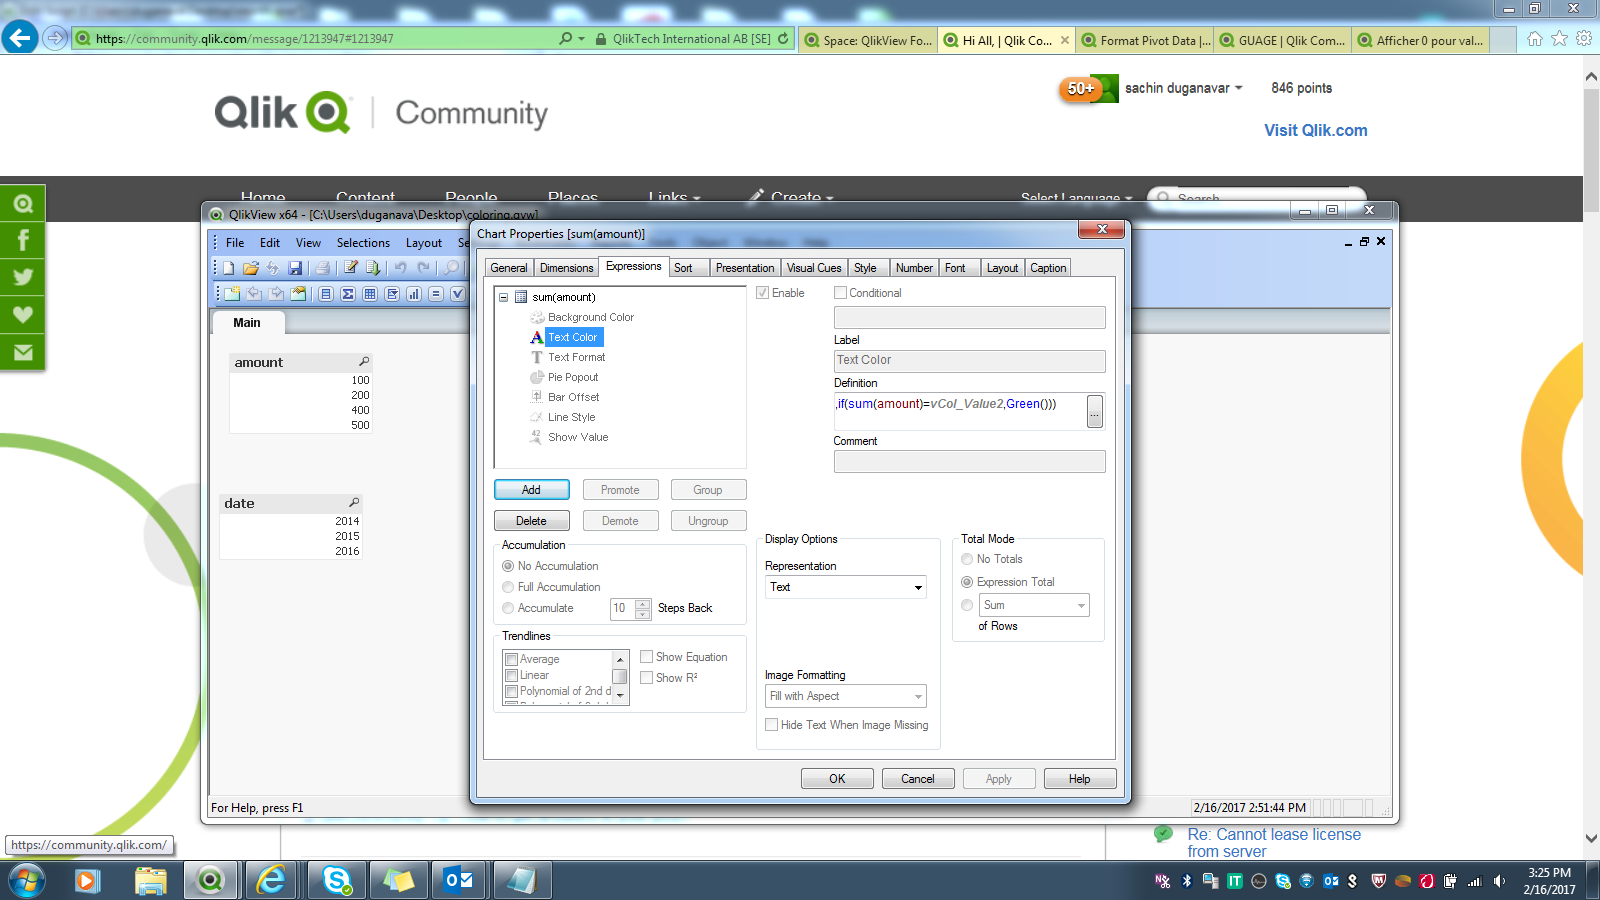Click the New document icon in QlikView toolbar
Viewport: 1600px width, 900px height.
pyautogui.click(x=229, y=268)
